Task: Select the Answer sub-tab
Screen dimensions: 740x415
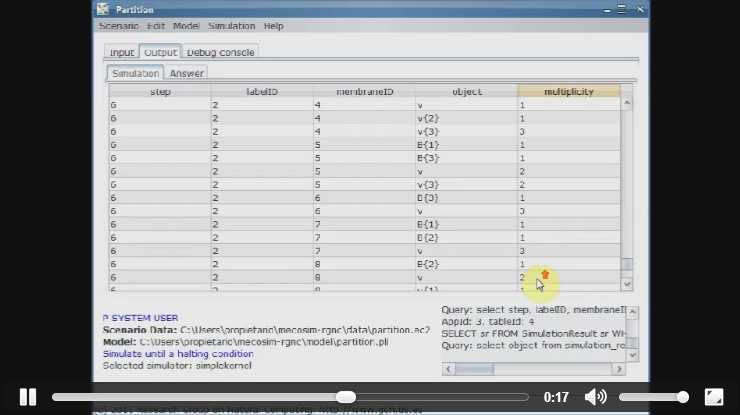Action: tap(186, 73)
